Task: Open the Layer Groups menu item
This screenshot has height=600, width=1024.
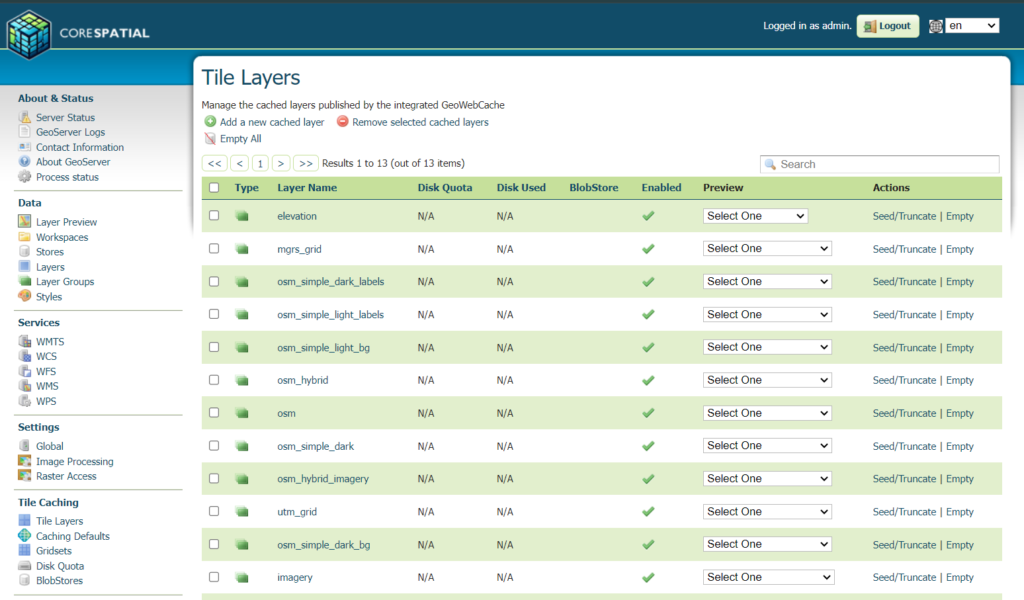Action: [65, 281]
